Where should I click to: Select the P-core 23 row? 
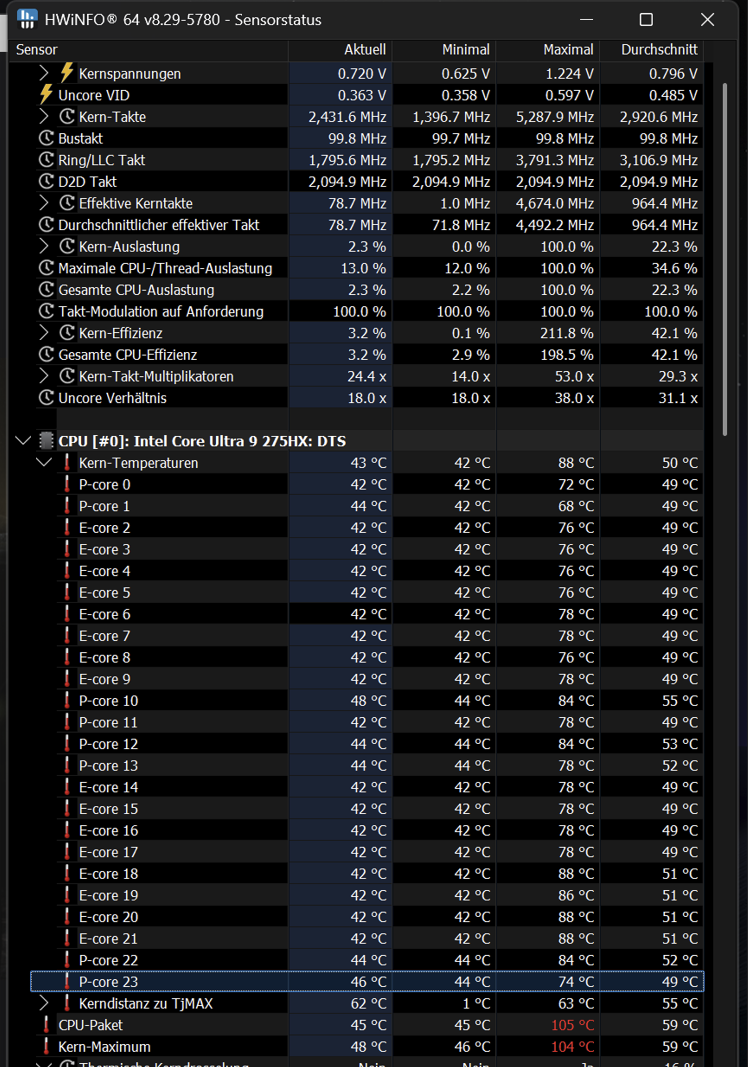[x=368, y=981]
